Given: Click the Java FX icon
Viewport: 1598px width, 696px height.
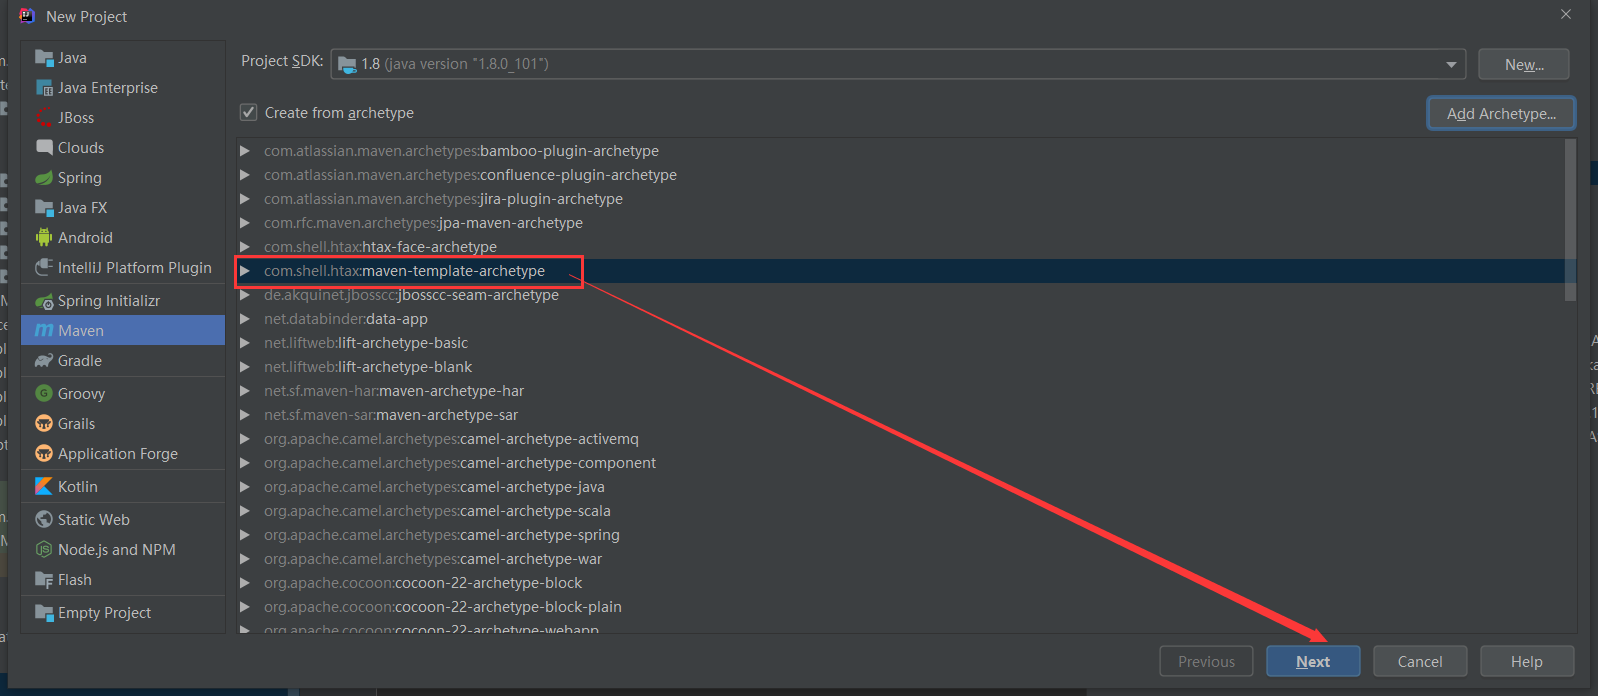Looking at the screenshot, I should (x=44, y=208).
